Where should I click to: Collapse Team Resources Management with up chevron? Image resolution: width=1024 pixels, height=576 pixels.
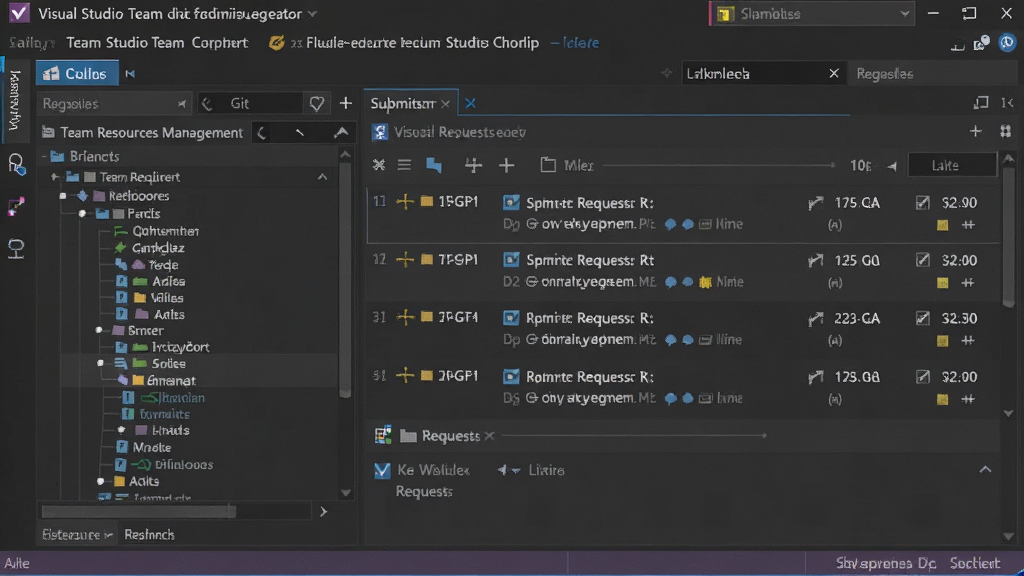[x=341, y=133]
